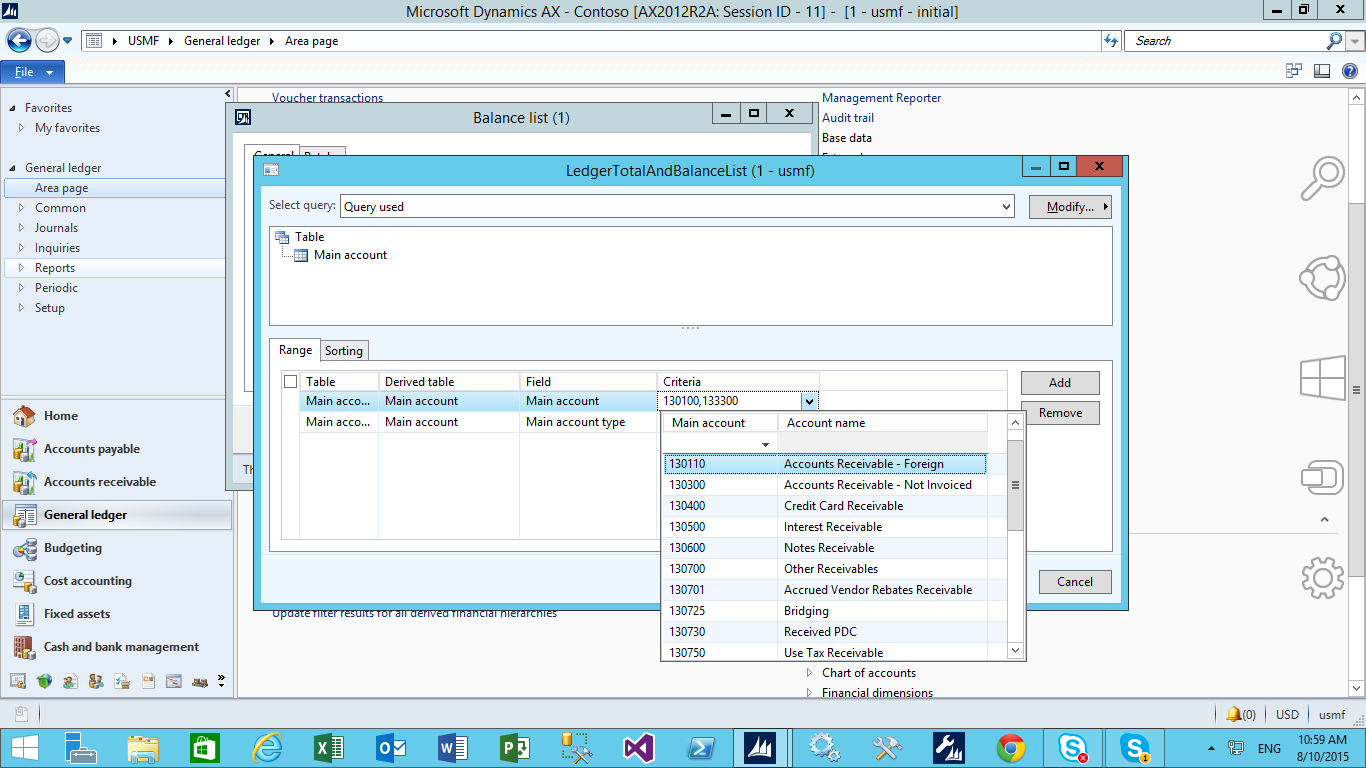This screenshot has height=768, width=1366.
Task: Click the View layout icon in the toolbar
Action: pyautogui.click(x=1321, y=71)
